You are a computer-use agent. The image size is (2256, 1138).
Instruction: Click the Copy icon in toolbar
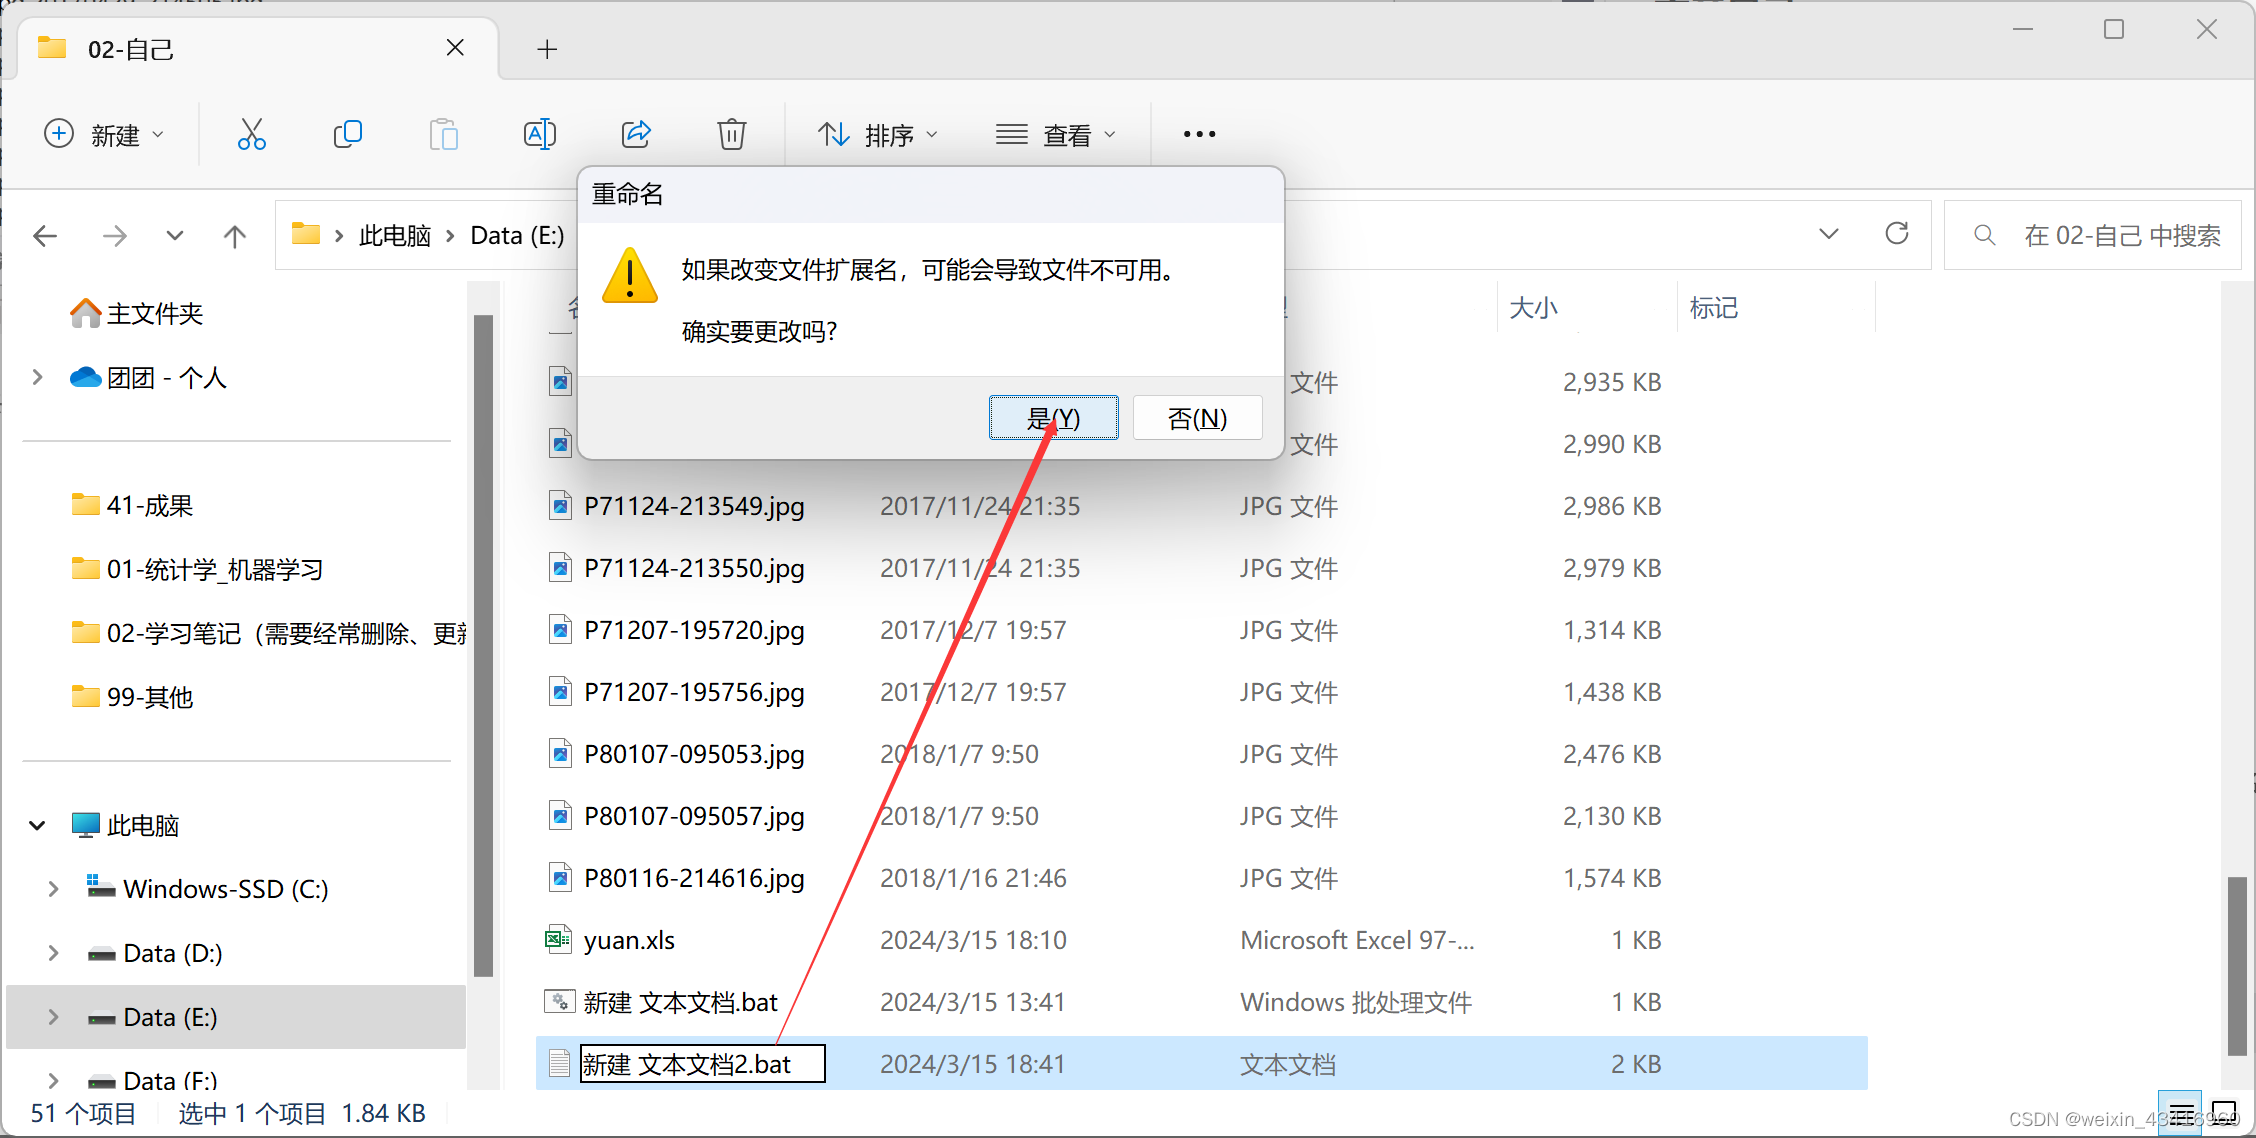(347, 134)
